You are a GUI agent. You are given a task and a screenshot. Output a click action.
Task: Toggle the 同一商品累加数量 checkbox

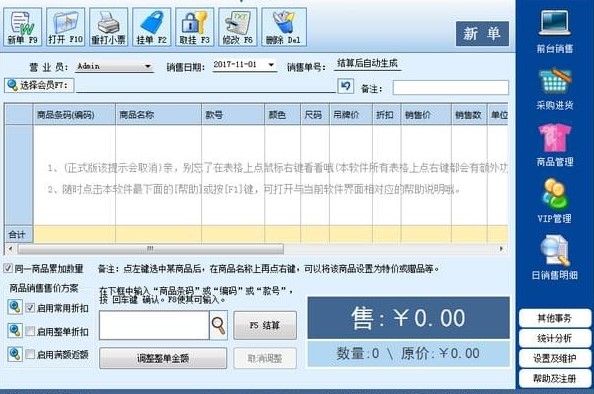tap(8, 268)
